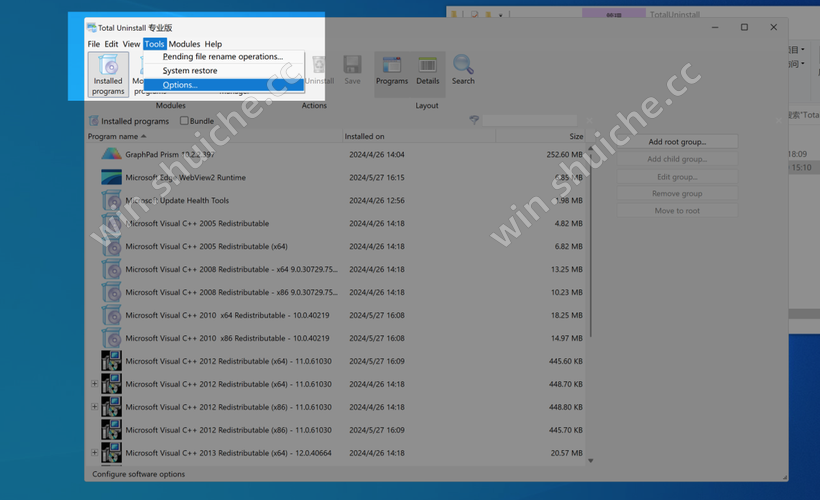Image resolution: width=820 pixels, height=500 pixels.
Task: Select System restore from Tools menu
Action: click(x=224, y=71)
